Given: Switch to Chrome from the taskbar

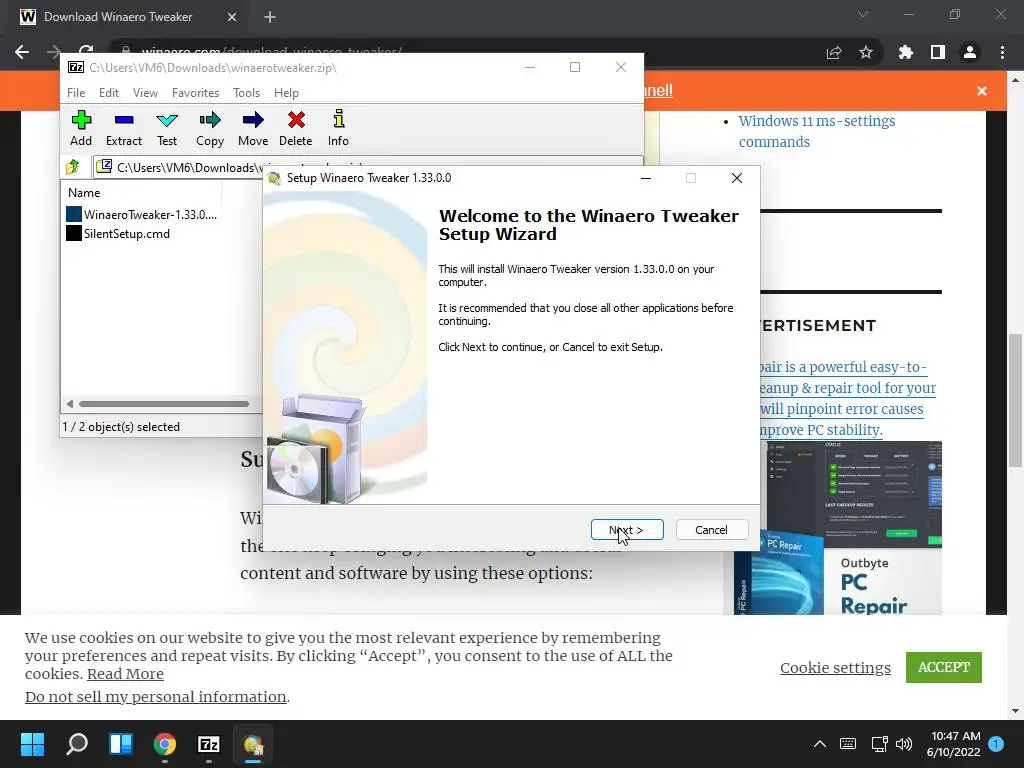Looking at the screenshot, I should click(165, 744).
